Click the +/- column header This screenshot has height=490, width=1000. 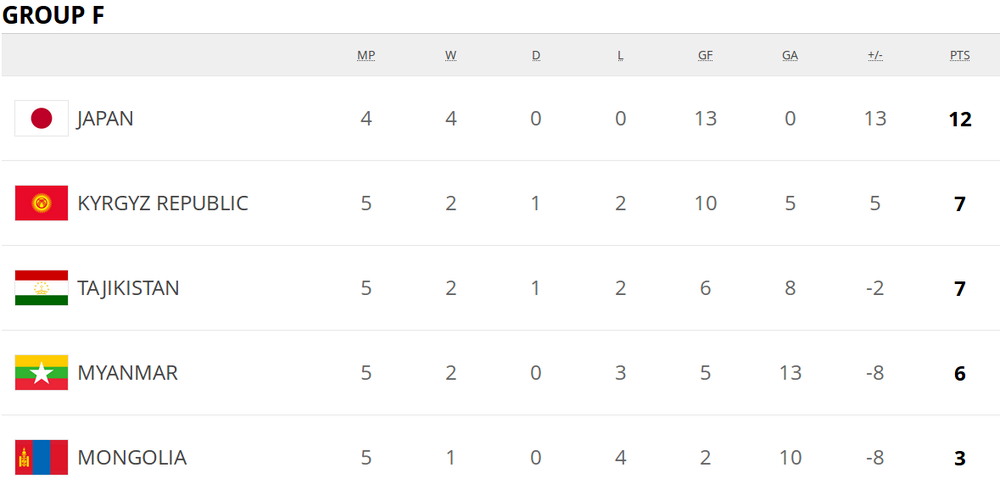pos(875,56)
